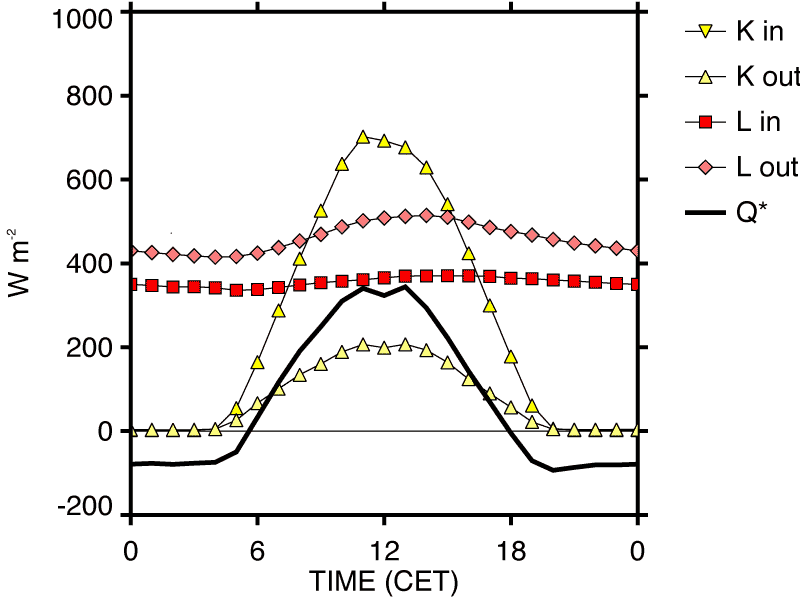Click the 'L in' legend text
This screenshot has width=800, height=602.
pyautogui.click(x=759, y=122)
